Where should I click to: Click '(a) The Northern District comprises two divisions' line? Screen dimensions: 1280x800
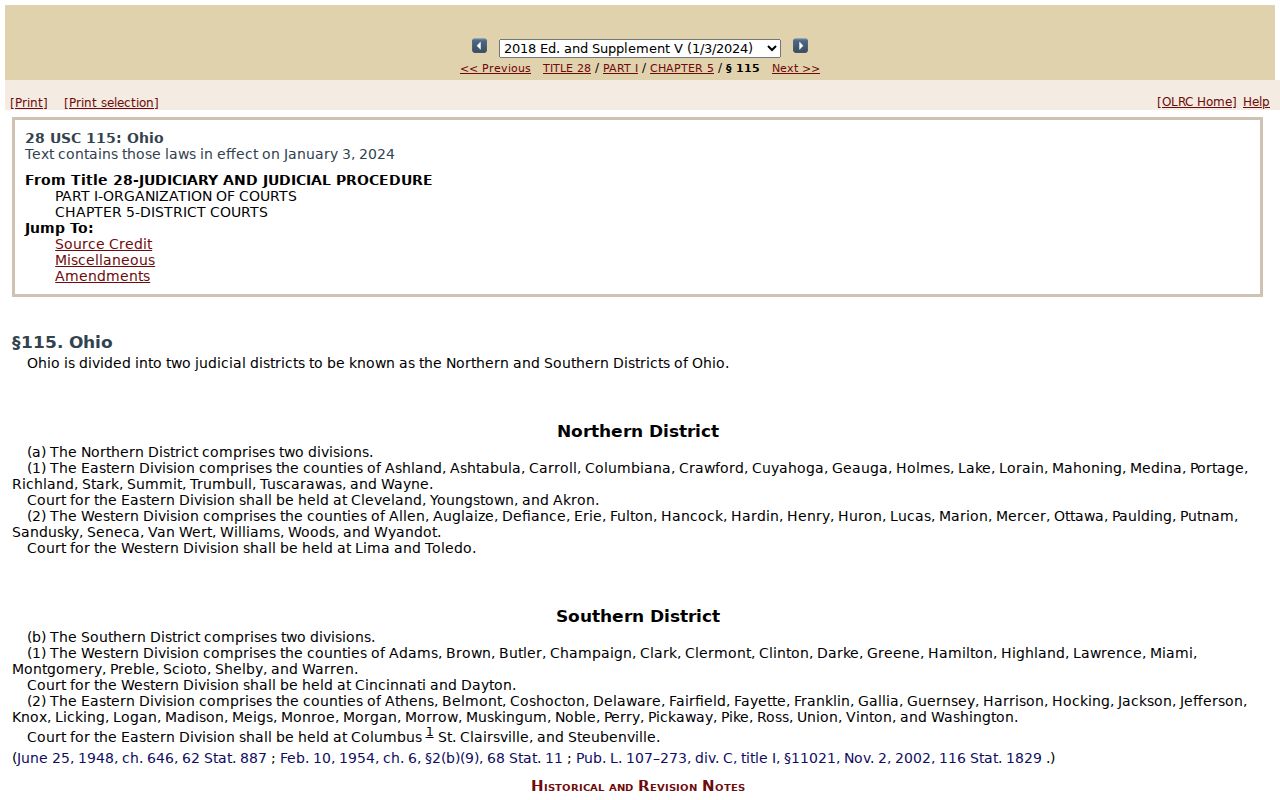200,452
